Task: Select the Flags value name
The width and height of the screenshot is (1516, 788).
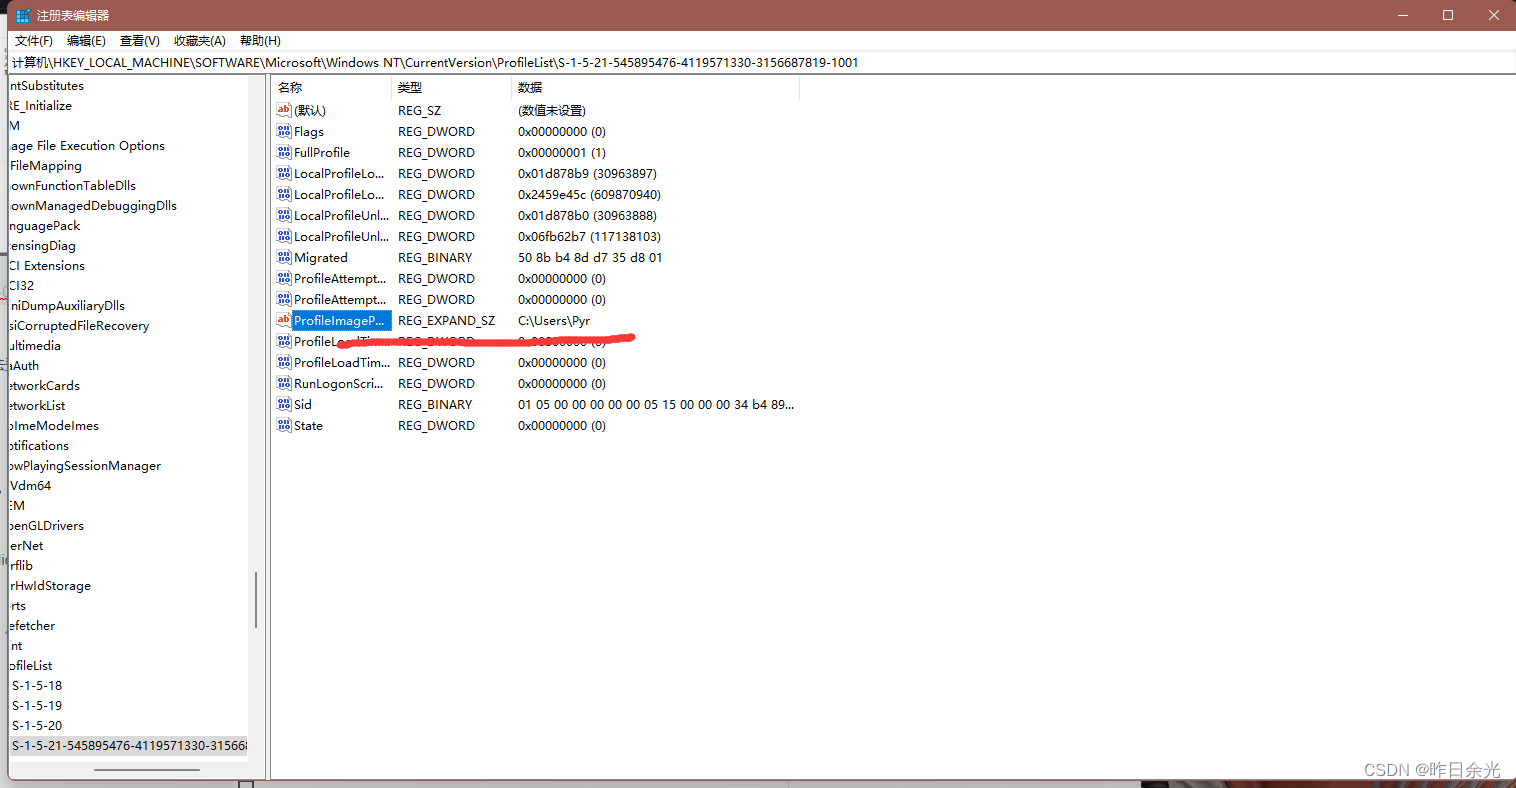Action: pos(309,132)
